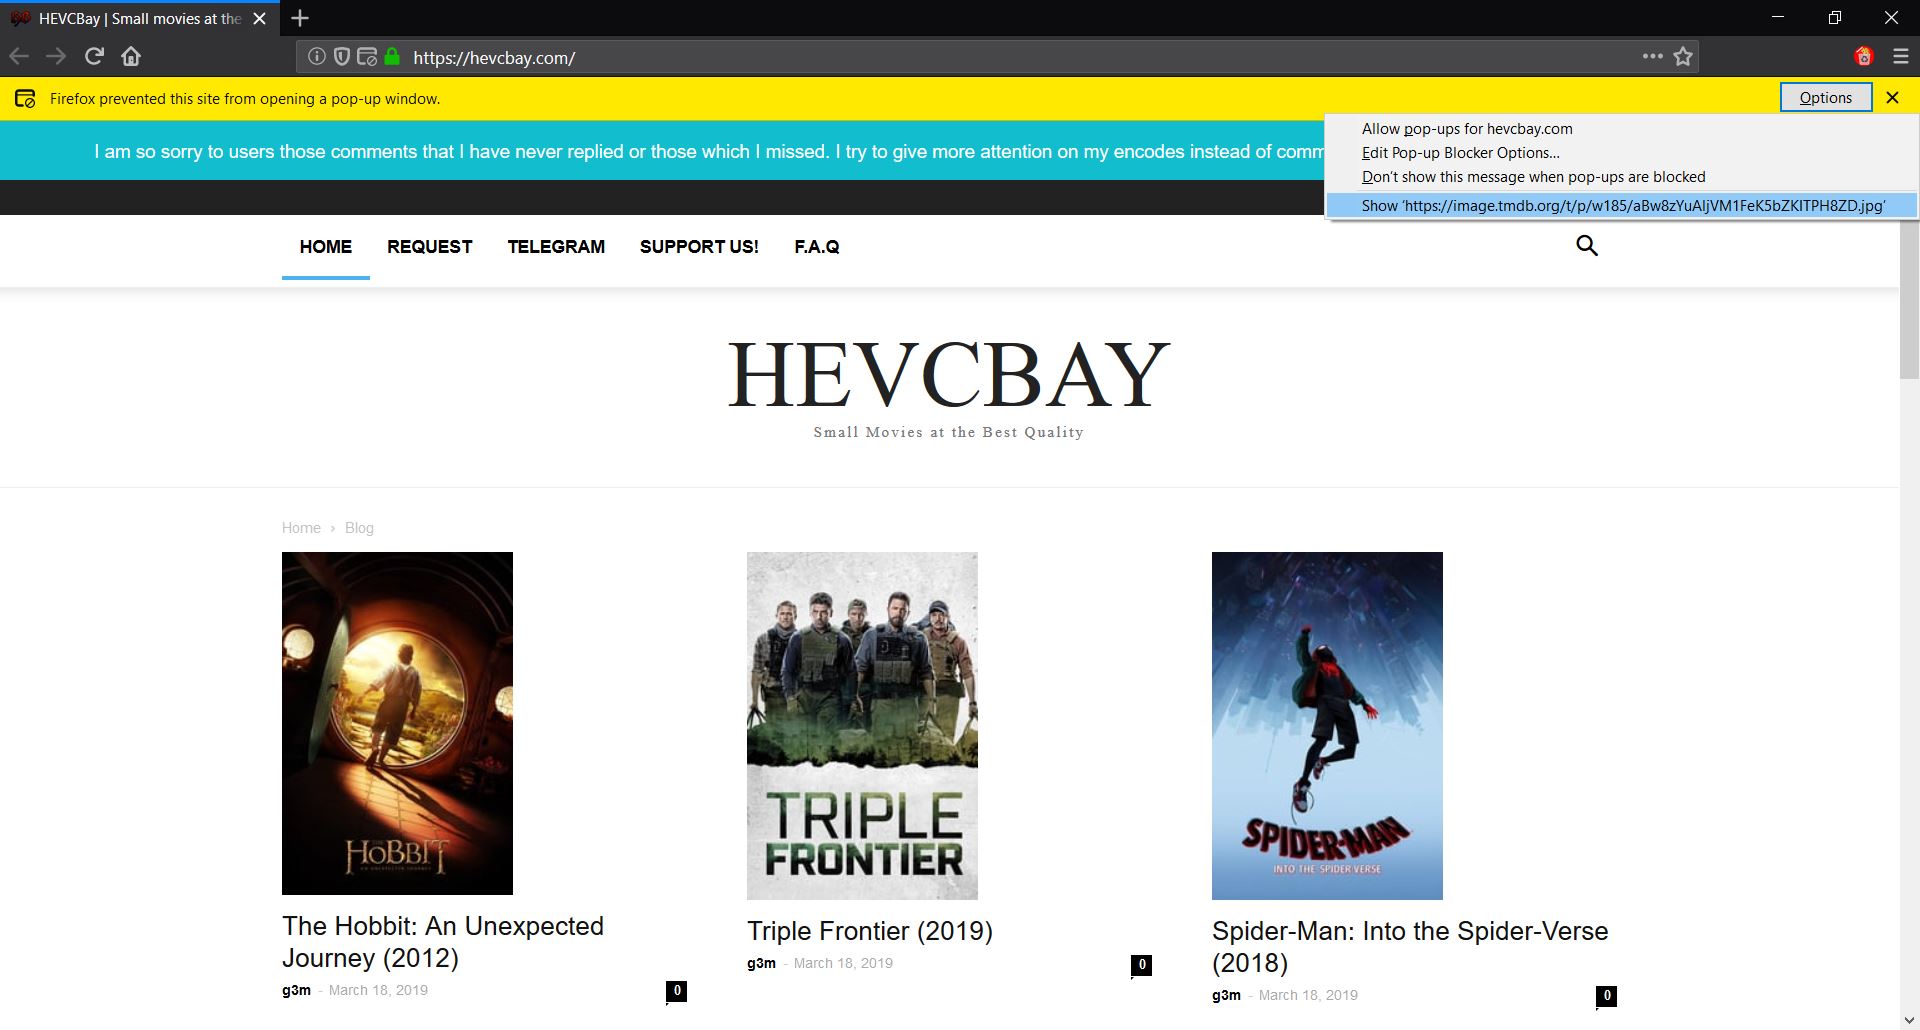Click comment count badge on Hobbit post
The image size is (1920, 1030).
click(x=677, y=991)
